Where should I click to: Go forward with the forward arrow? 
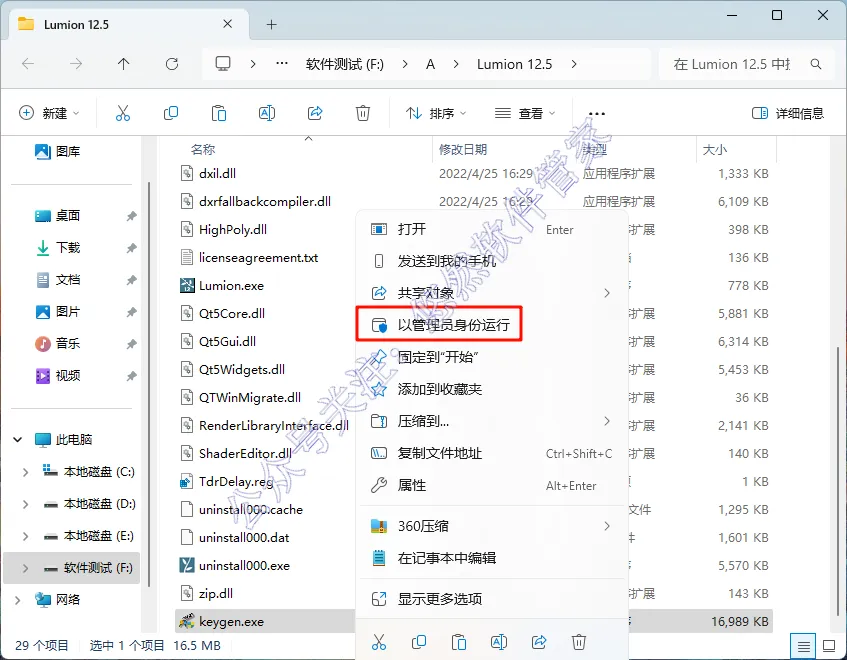(x=76, y=64)
